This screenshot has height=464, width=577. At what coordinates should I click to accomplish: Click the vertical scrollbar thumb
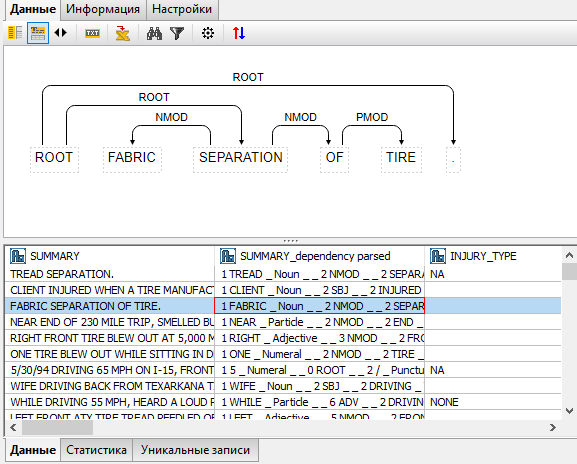tap(569, 272)
